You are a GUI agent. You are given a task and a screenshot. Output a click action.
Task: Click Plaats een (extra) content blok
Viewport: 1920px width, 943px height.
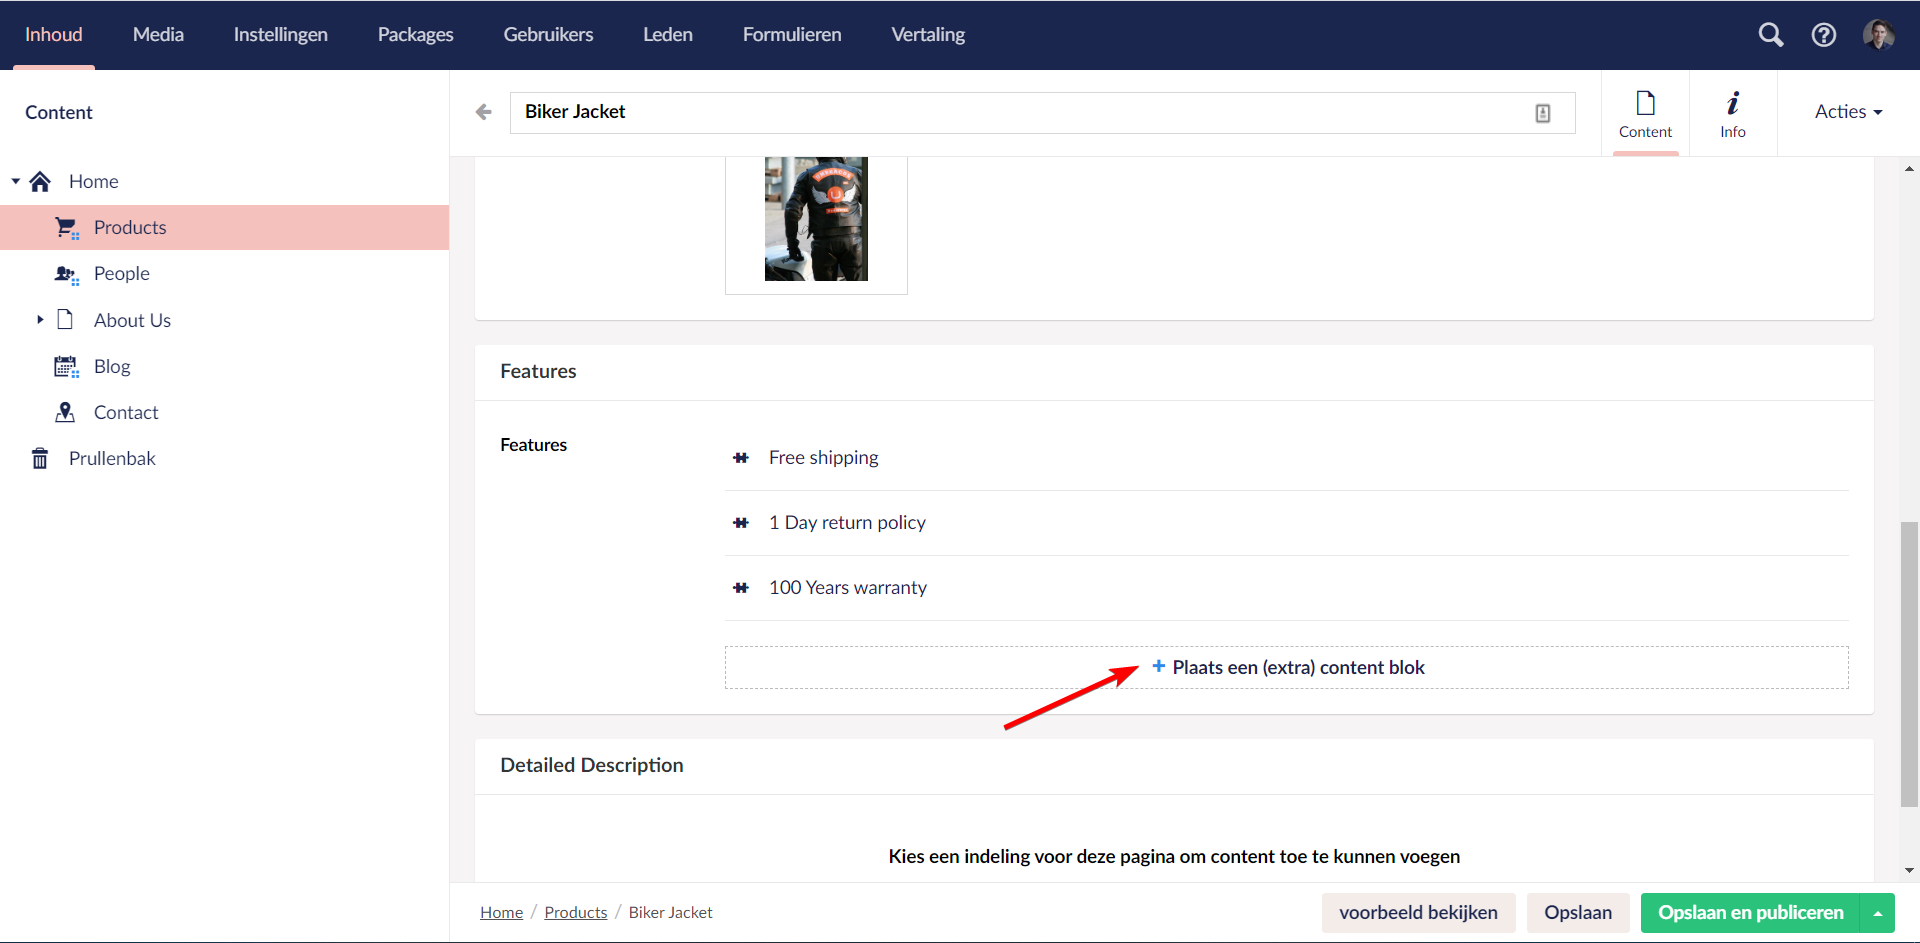click(1290, 667)
